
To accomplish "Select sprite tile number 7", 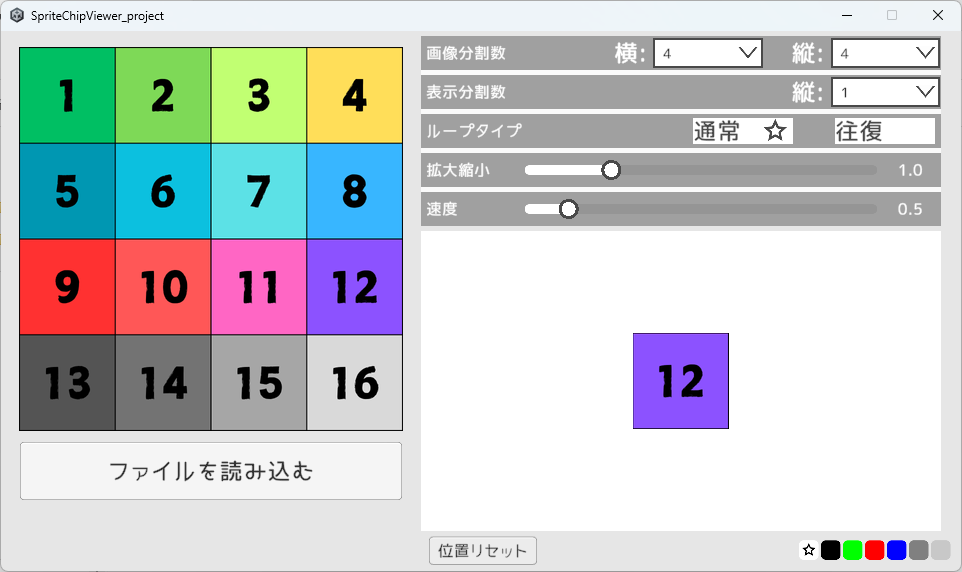I will 259,191.
